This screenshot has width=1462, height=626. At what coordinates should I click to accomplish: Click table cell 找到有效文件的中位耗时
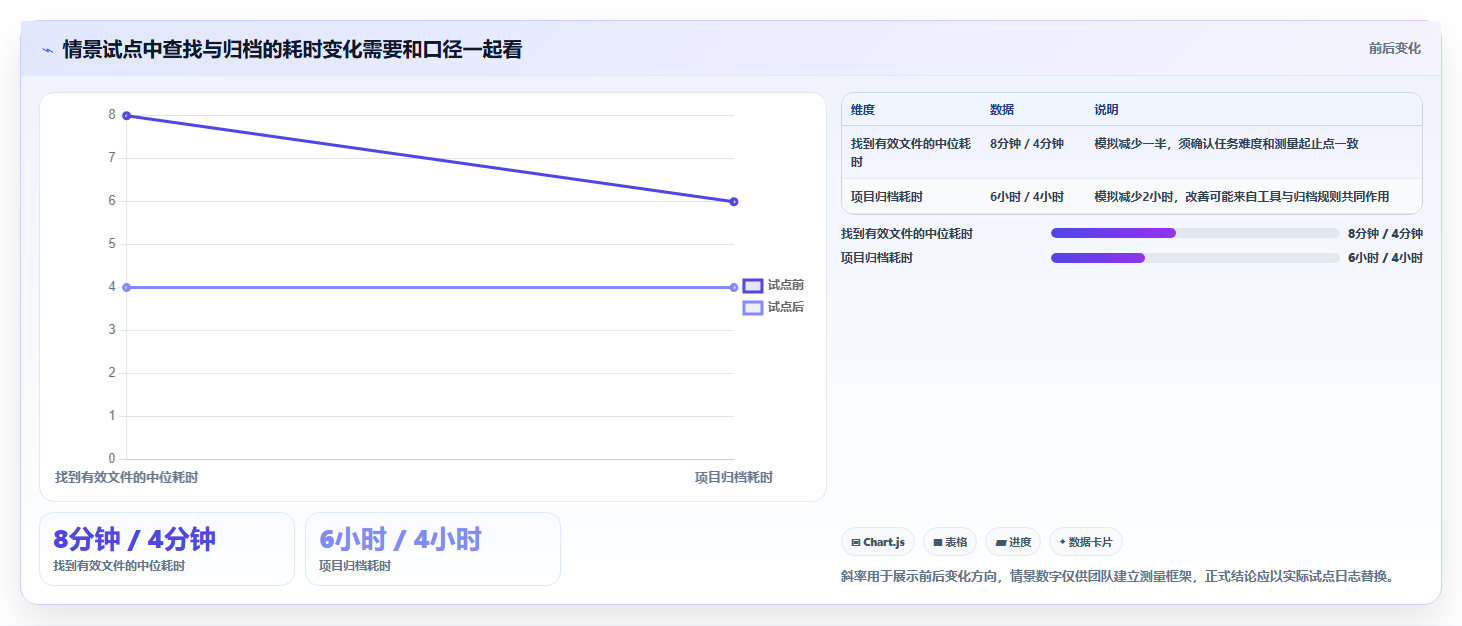pyautogui.click(x=911, y=153)
